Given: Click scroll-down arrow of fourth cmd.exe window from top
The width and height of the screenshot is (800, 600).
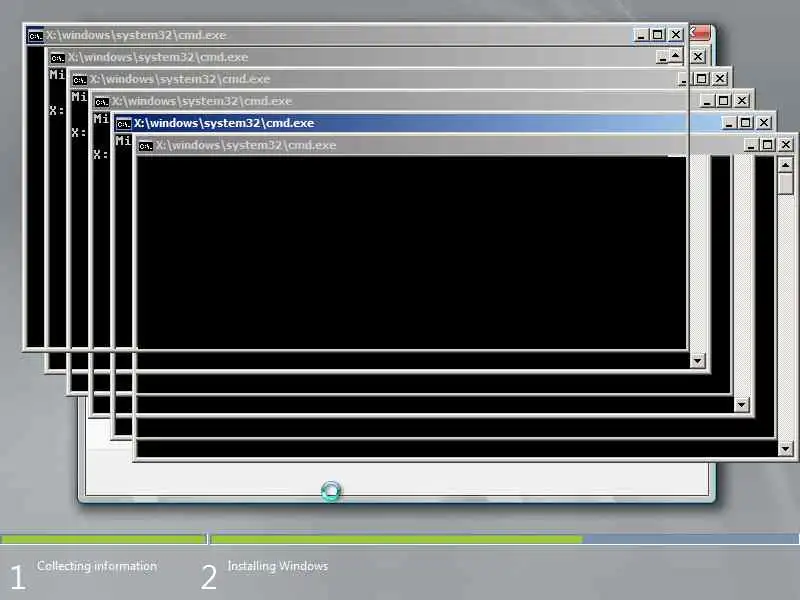Looking at the screenshot, I should pos(741,405).
